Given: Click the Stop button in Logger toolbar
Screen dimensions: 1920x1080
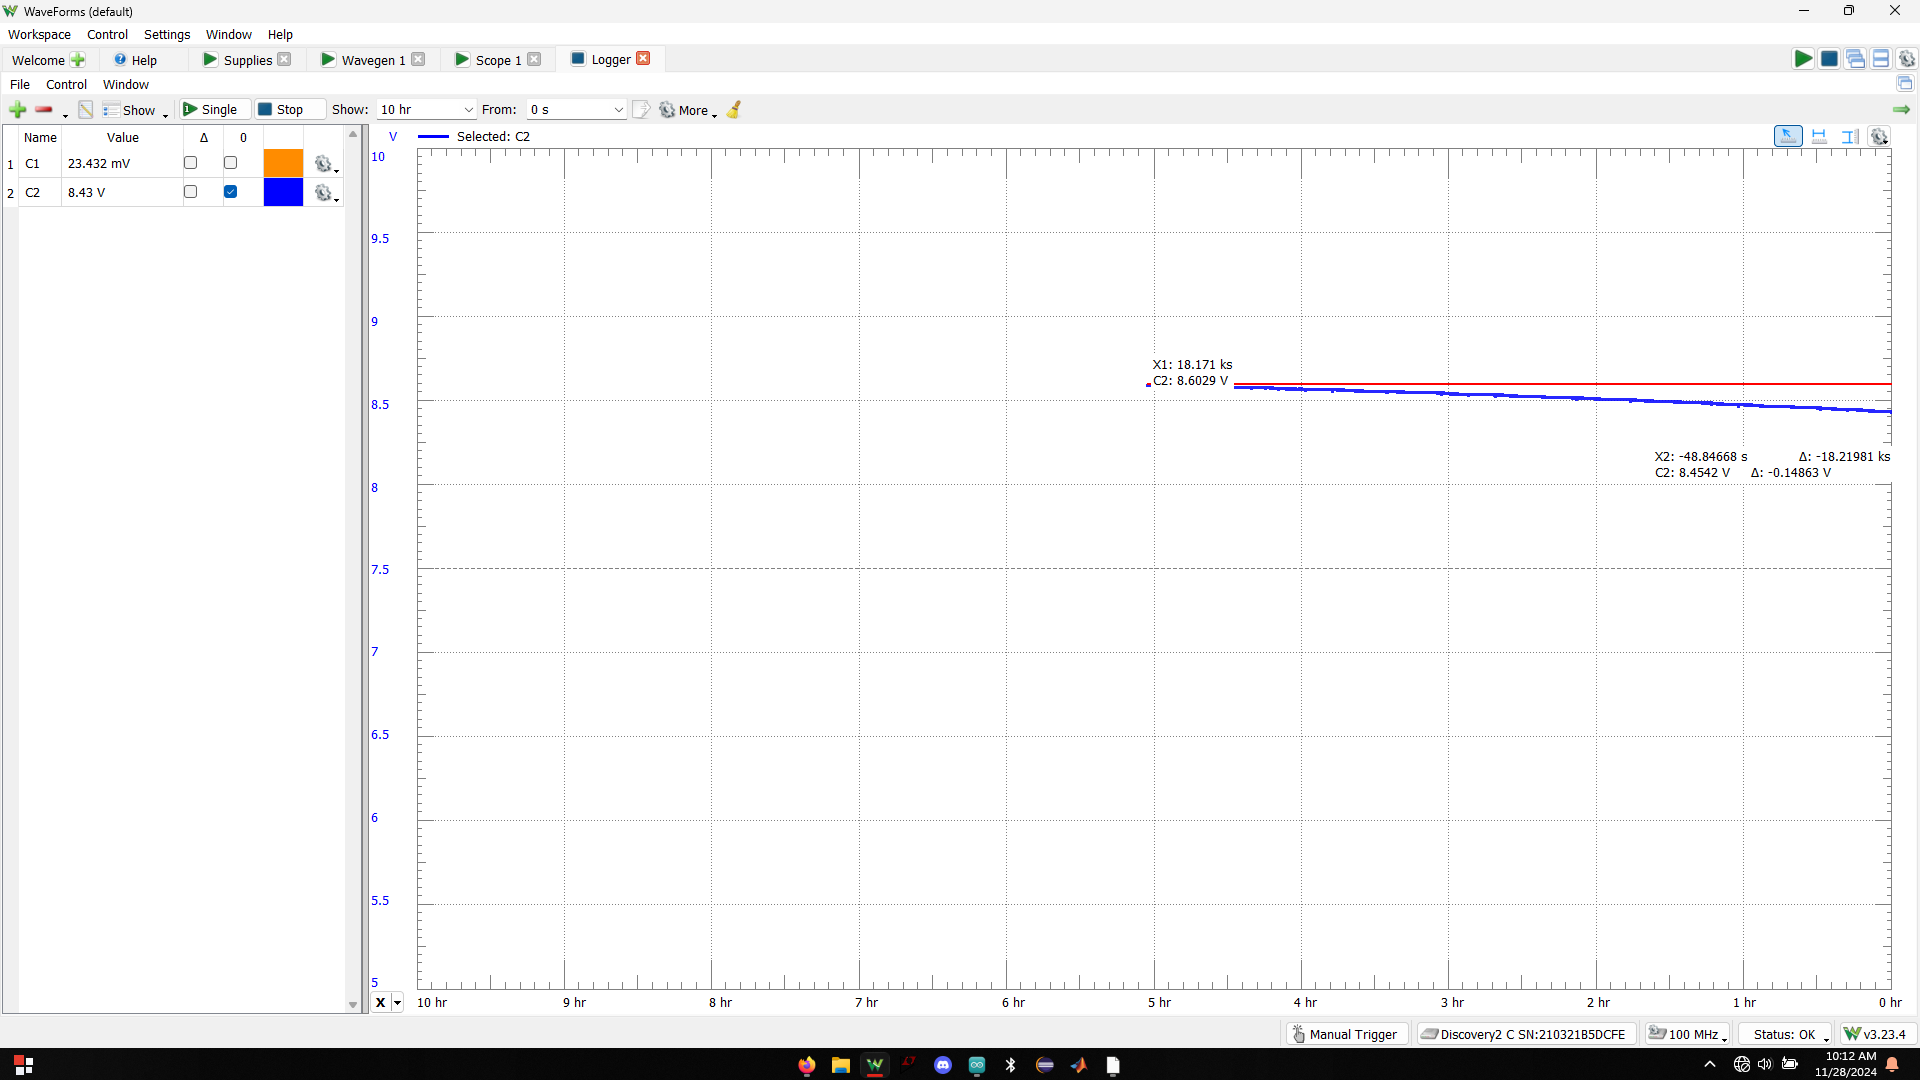Looking at the screenshot, I should [x=288, y=110].
